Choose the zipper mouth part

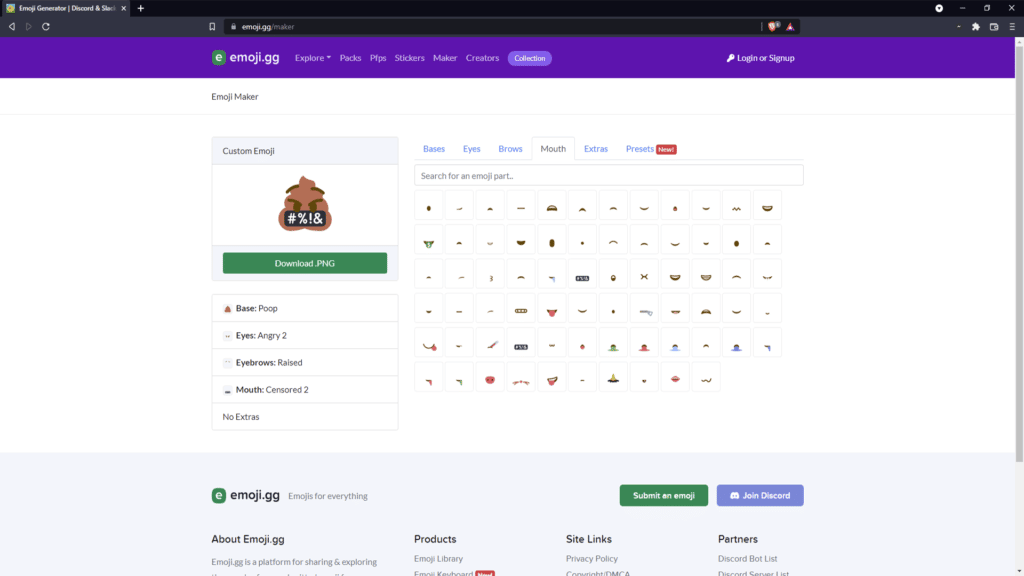[x=645, y=309]
